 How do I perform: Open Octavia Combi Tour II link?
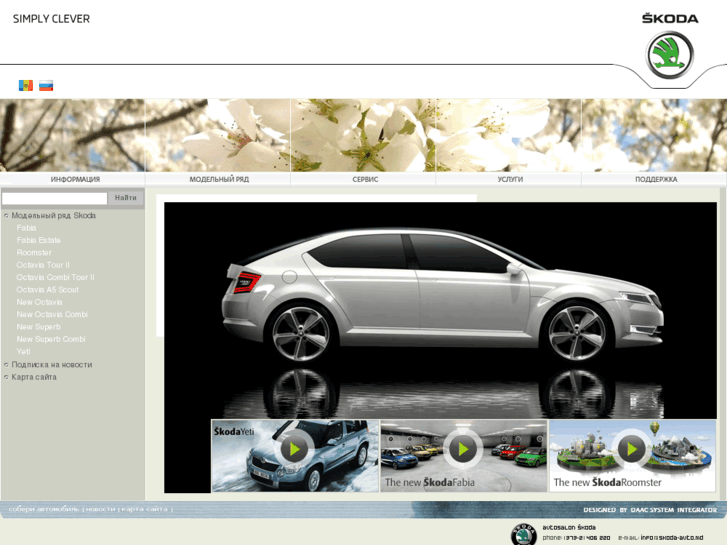(55, 277)
